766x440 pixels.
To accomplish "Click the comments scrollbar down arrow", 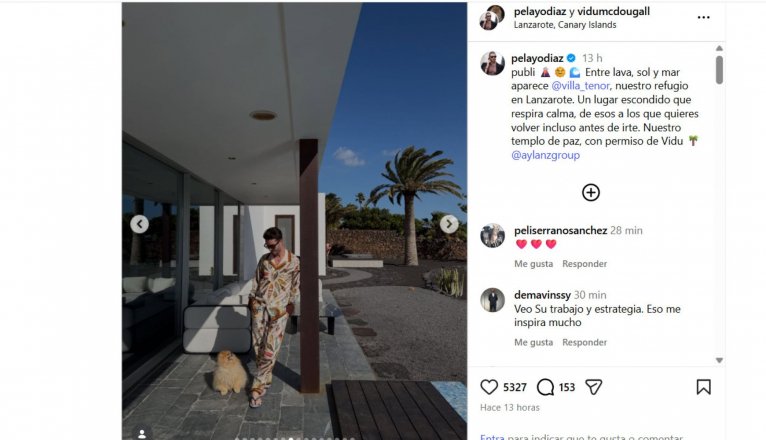I will pos(719,360).
